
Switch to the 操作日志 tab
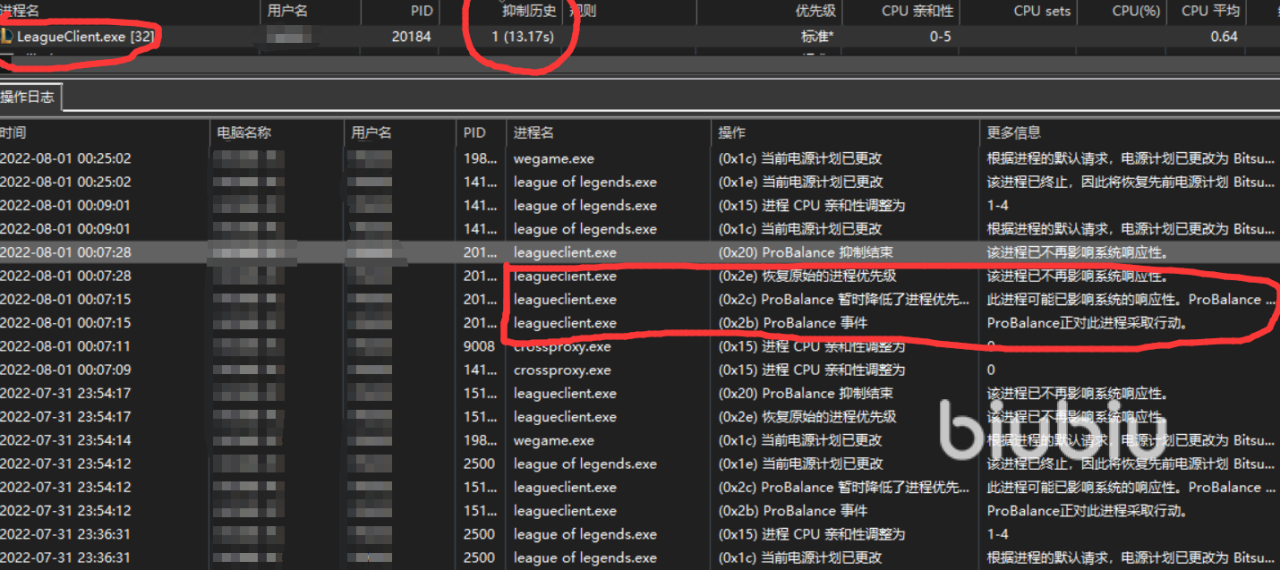coord(29,97)
